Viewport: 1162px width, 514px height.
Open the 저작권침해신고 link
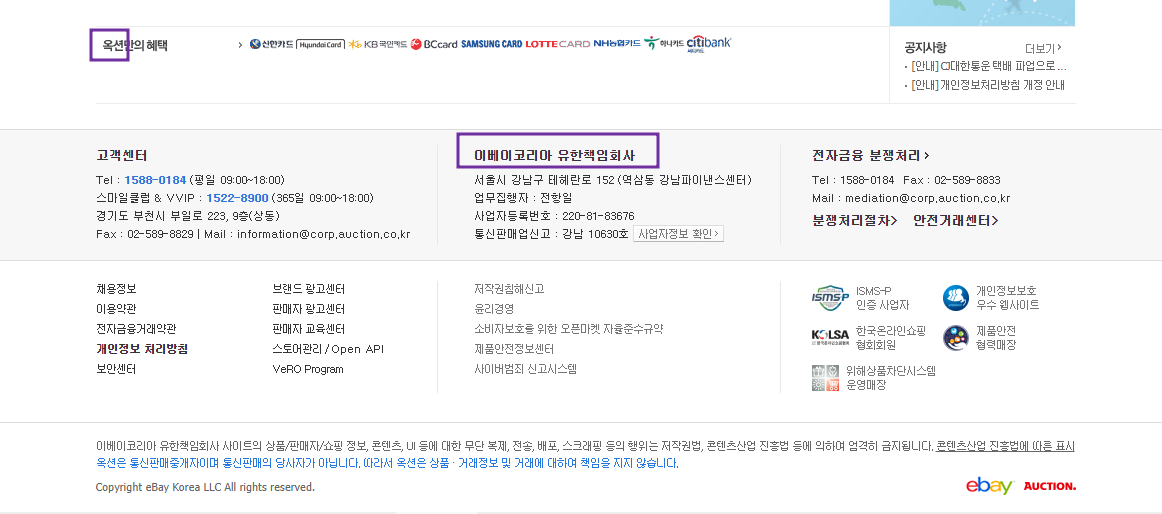pos(509,289)
